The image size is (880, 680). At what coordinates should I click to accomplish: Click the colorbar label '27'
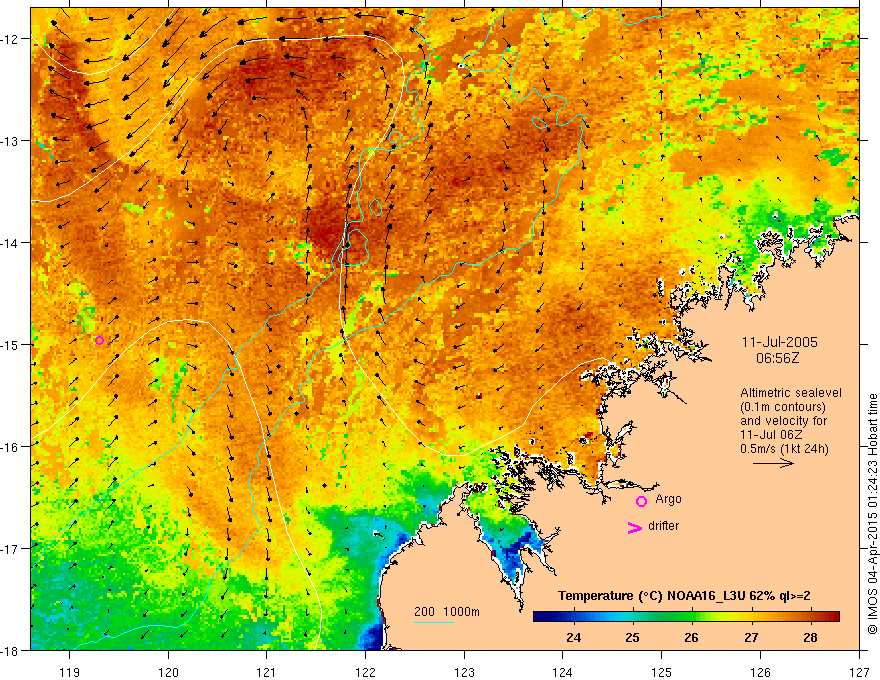point(751,638)
